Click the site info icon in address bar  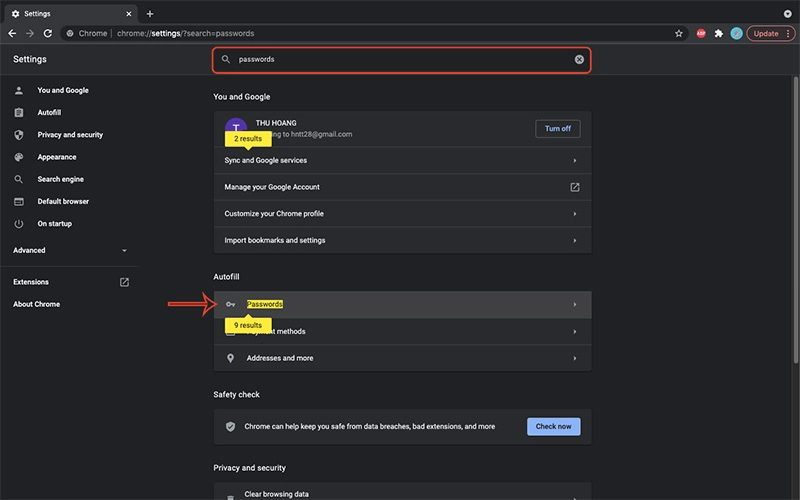coord(70,33)
